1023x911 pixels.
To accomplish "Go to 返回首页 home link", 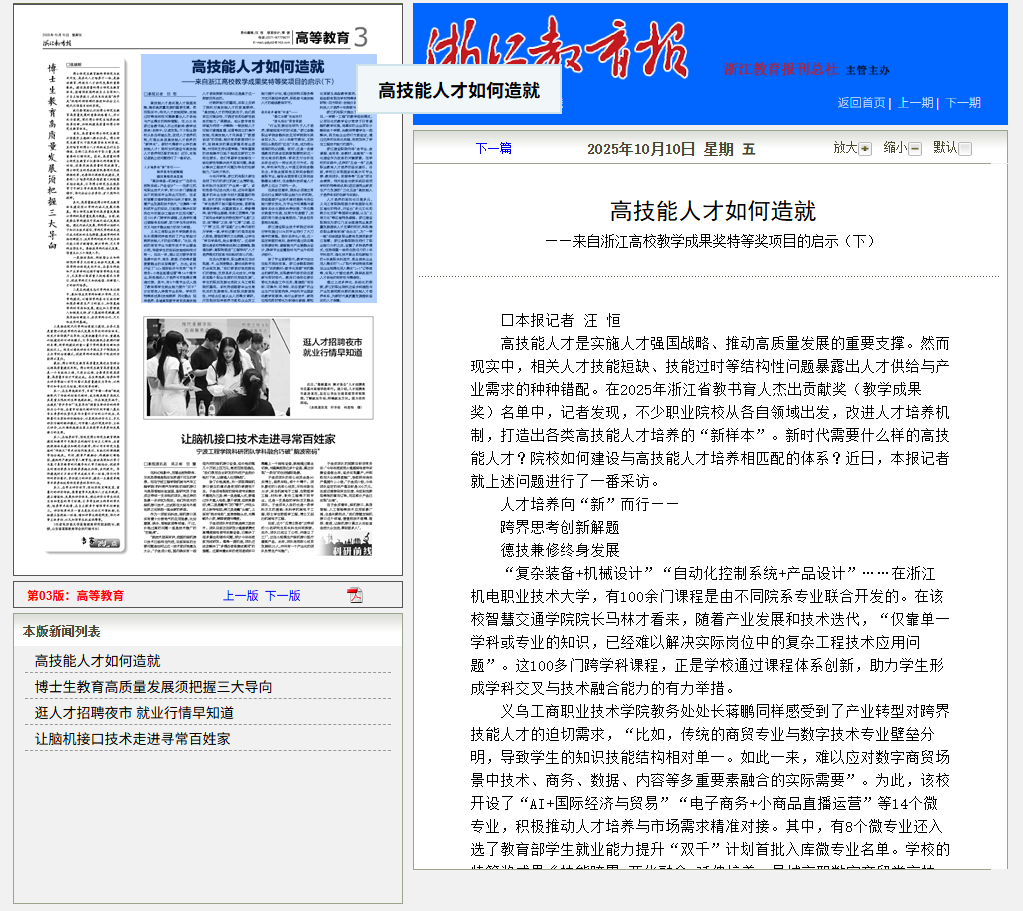I will pyautogui.click(x=861, y=103).
